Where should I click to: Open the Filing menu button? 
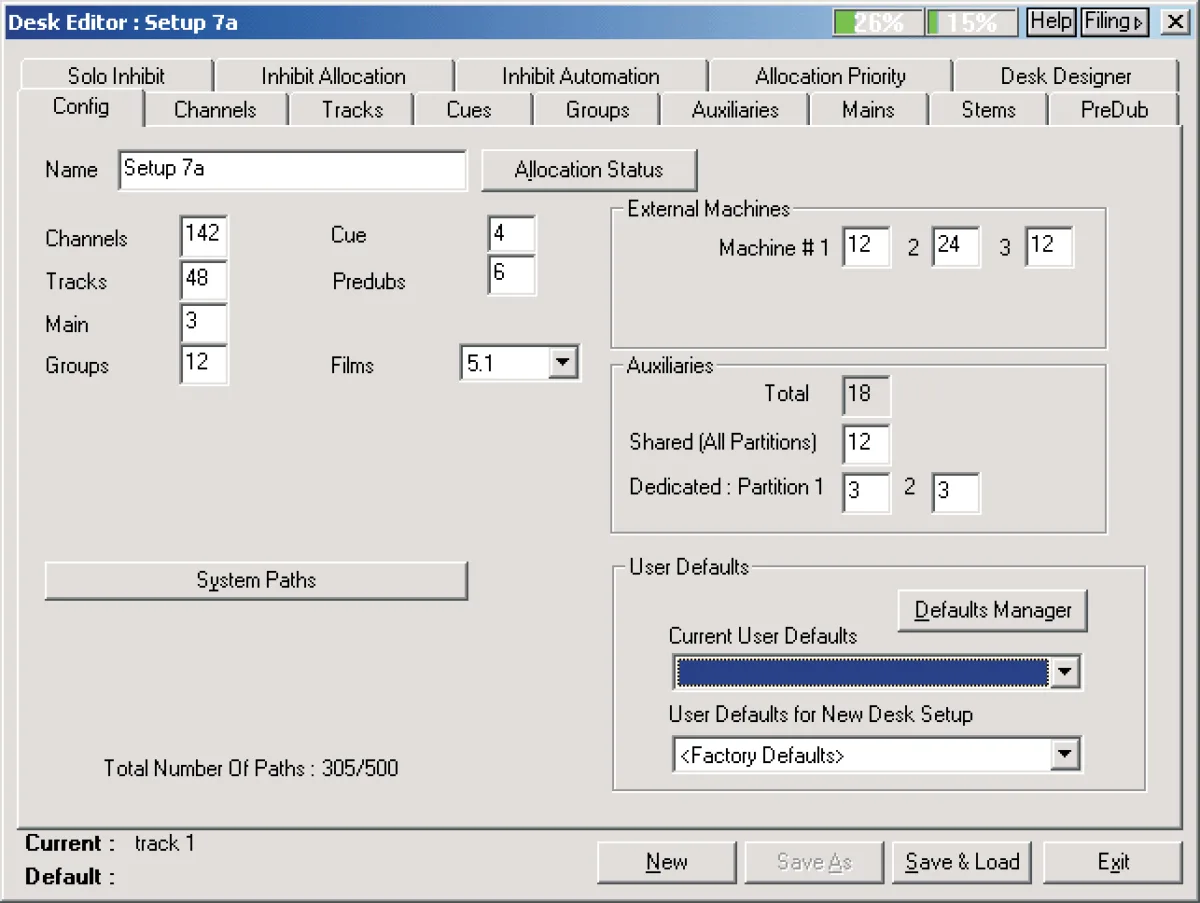(1113, 22)
